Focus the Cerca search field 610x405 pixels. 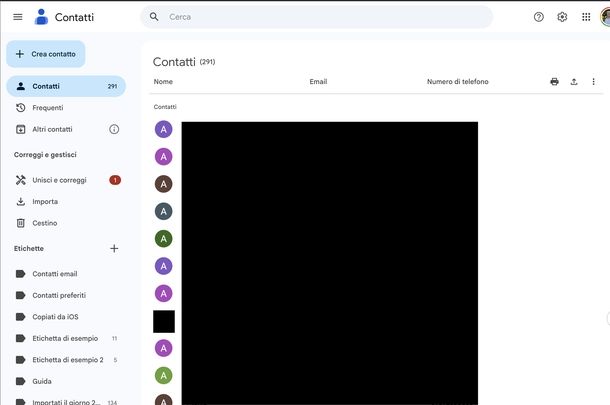(x=316, y=17)
